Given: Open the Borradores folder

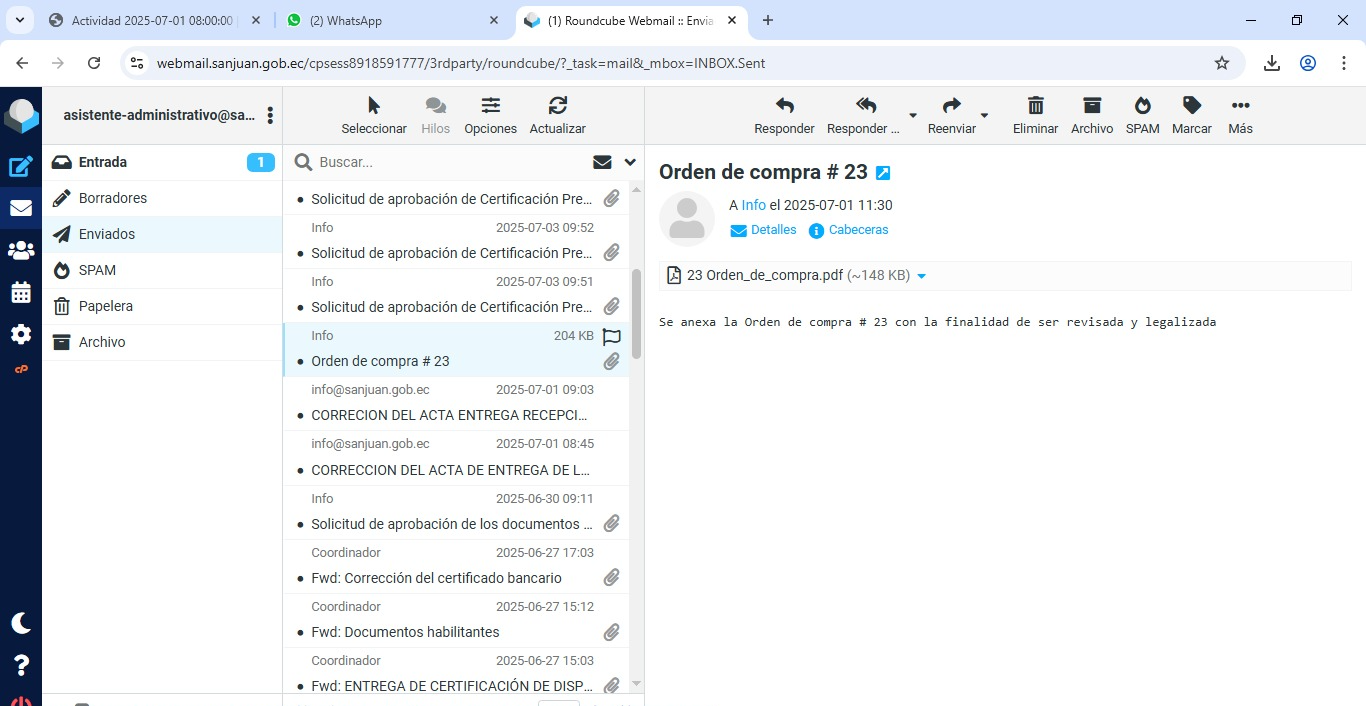Looking at the screenshot, I should (113, 198).
